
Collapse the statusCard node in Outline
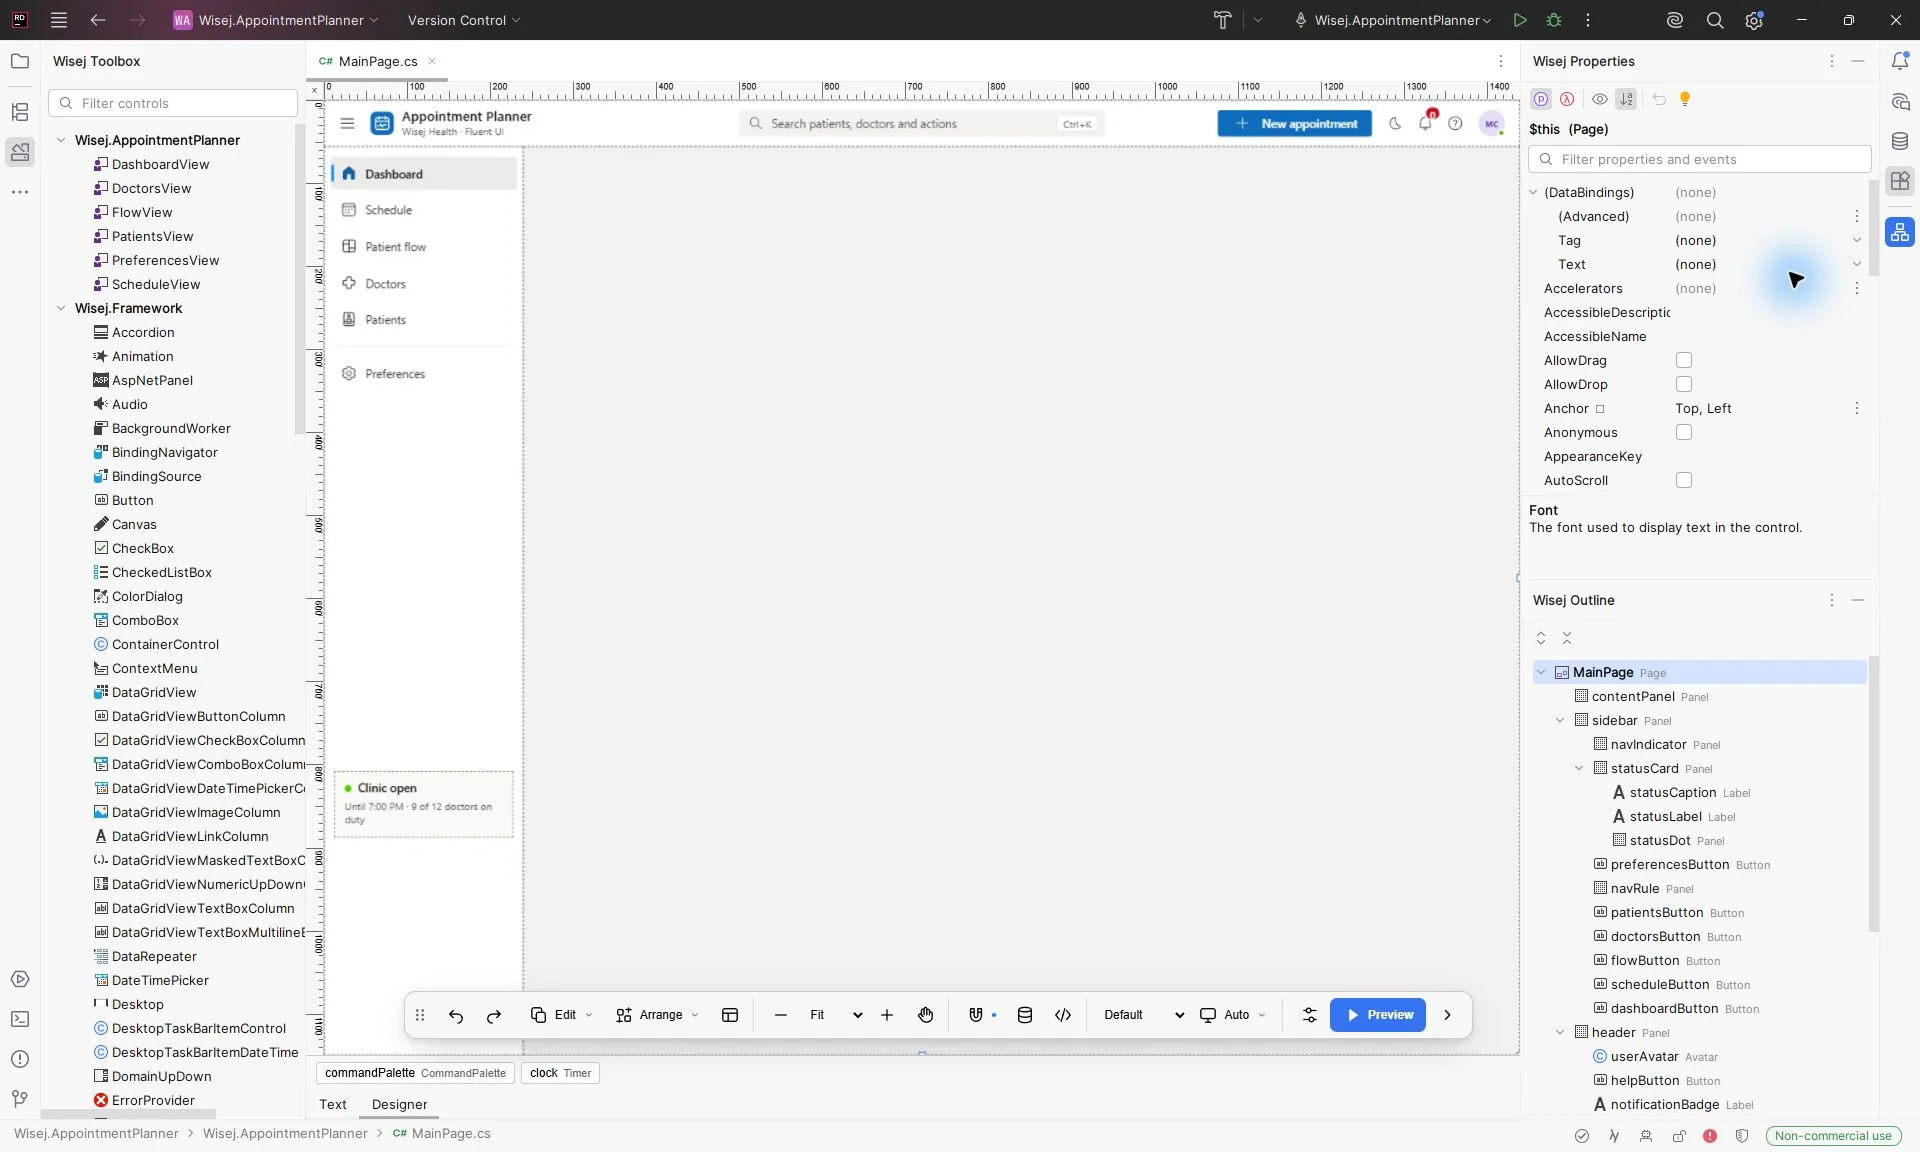pyautogui.click(x=1579, y=768)
